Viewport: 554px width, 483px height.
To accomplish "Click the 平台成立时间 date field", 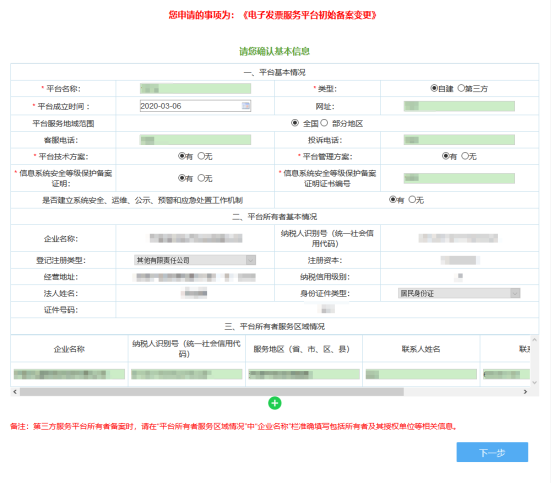I will (x=195, y=106).
